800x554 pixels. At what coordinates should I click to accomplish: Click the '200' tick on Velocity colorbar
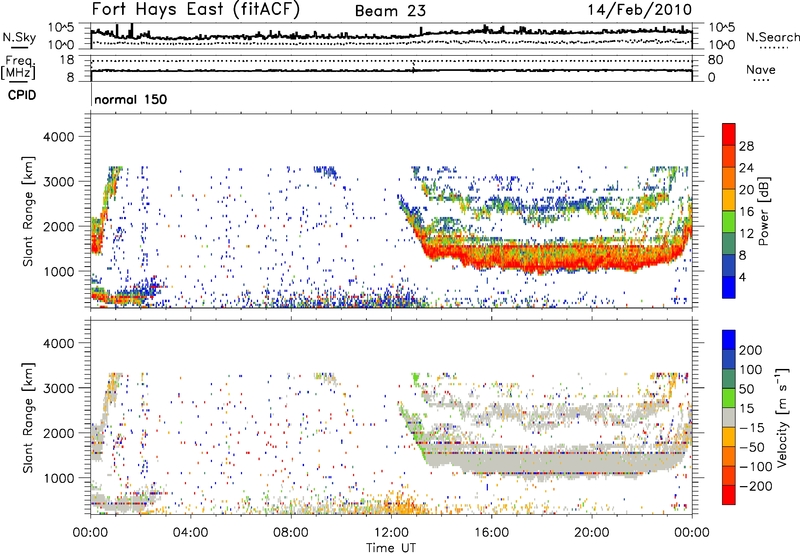(751, 350)
